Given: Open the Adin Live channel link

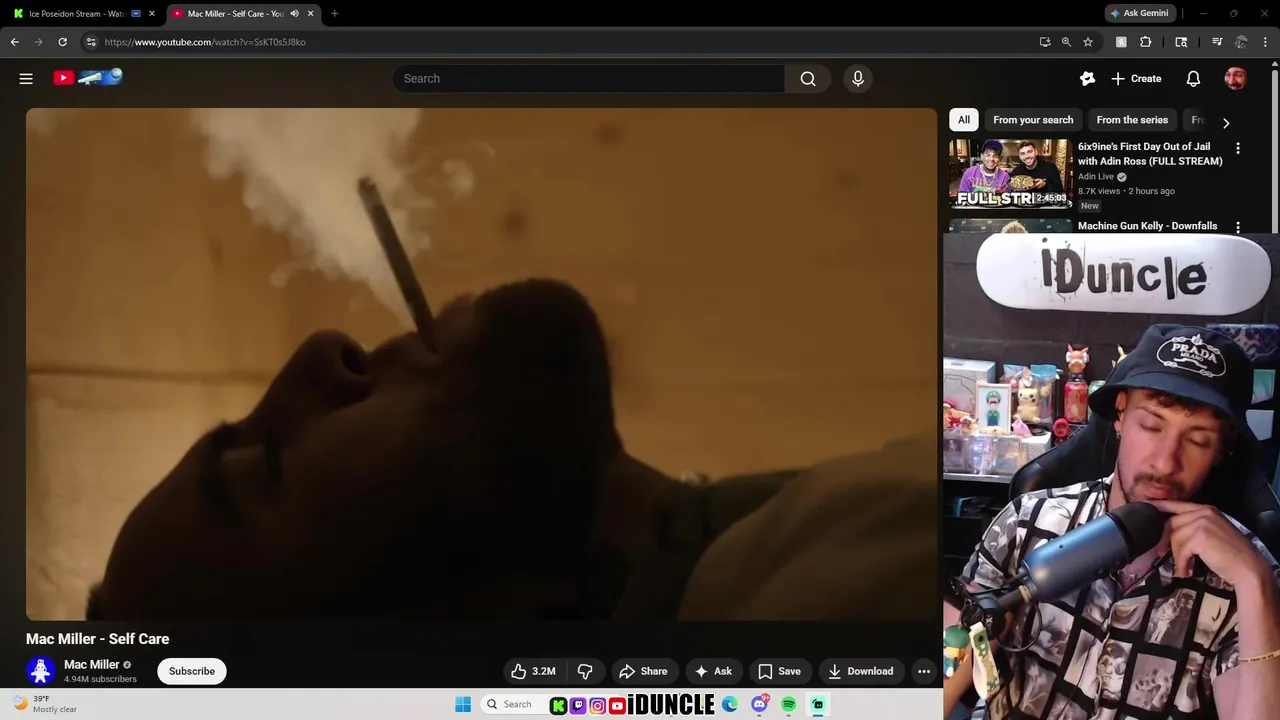Looking at the screenshot, I should pos(1096,177).
